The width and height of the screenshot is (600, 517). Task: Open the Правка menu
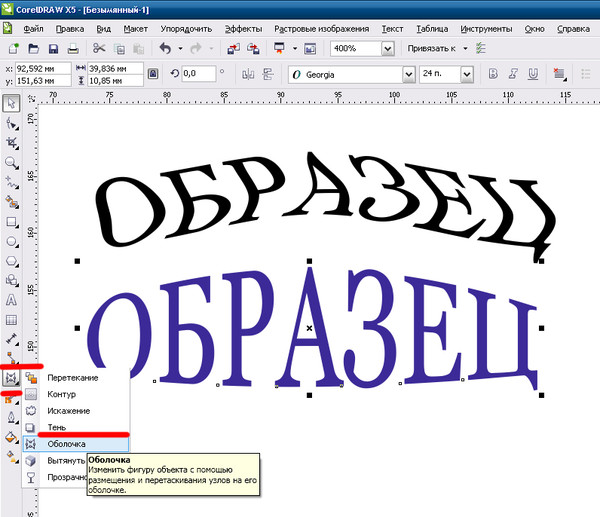[70, 29]
